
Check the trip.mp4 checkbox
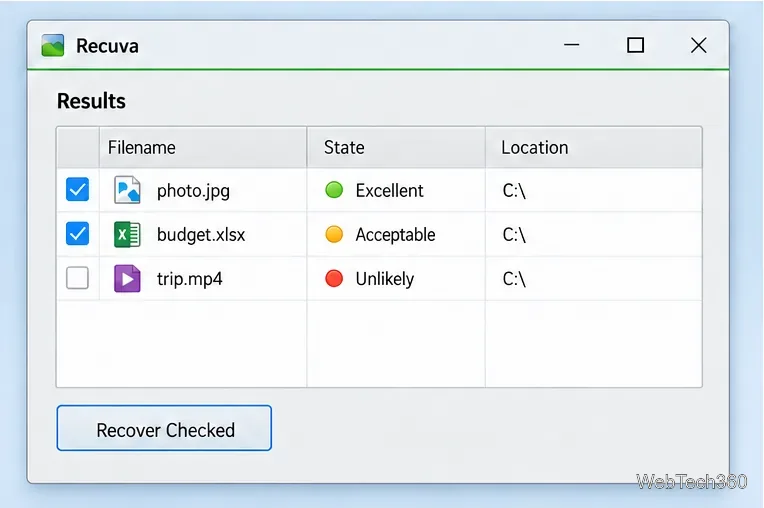click(x=77, y=278)
